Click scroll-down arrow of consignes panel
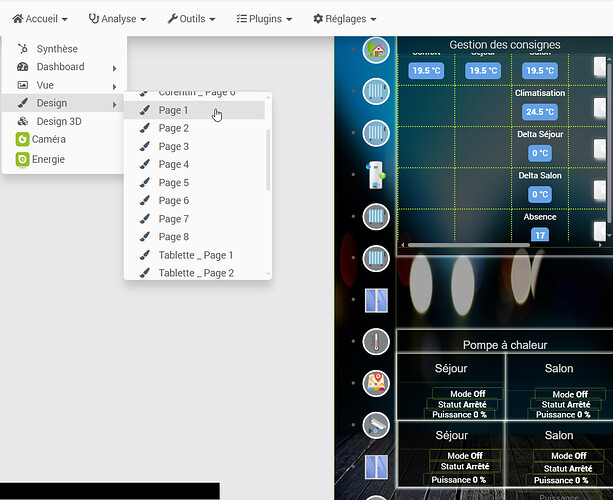 point(609,236)
